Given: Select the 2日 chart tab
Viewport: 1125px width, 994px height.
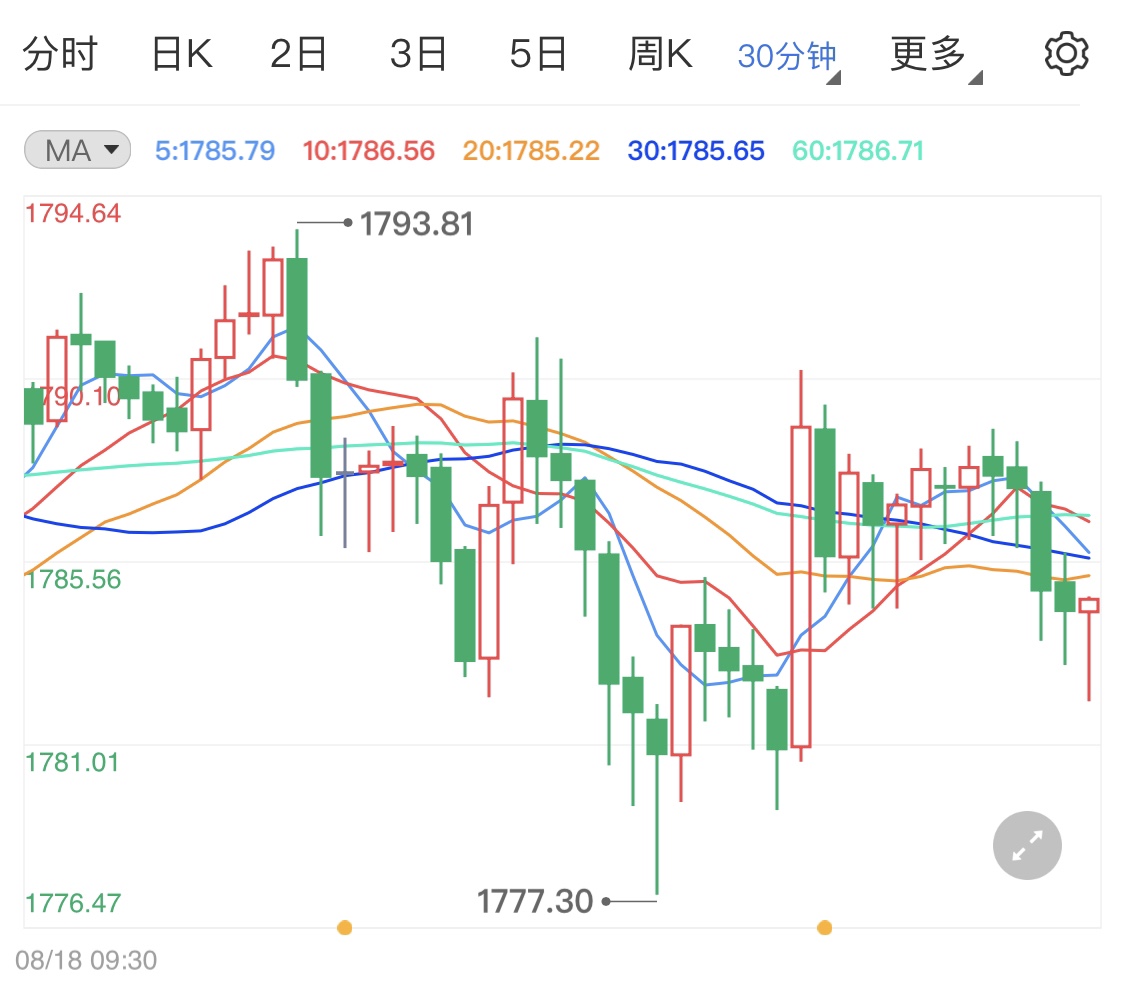Looking at the screenshot, I should click(298, 55).
